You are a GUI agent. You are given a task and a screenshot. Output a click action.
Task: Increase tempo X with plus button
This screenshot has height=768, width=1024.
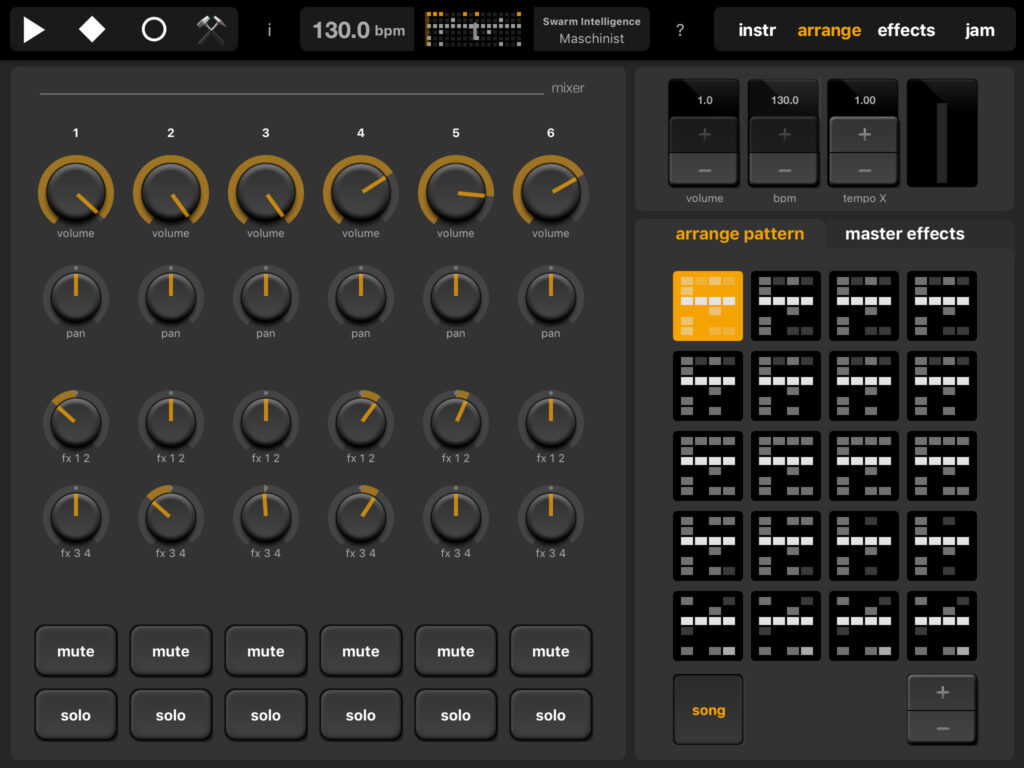864,134
